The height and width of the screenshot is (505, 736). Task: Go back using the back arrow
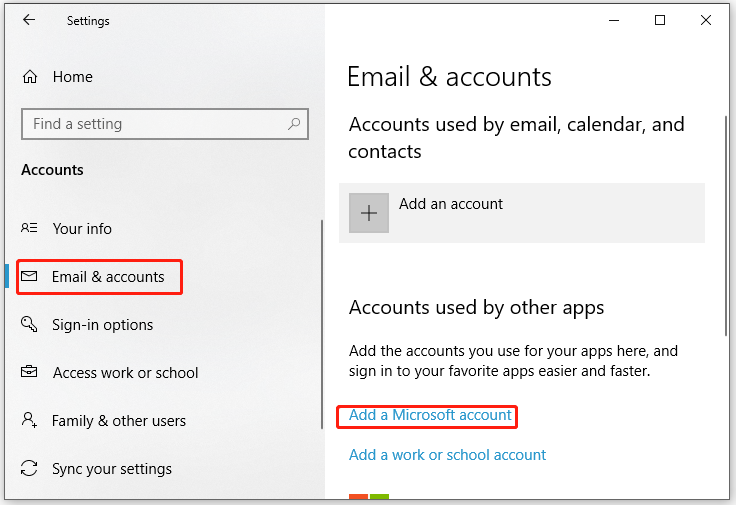point(29,20)
